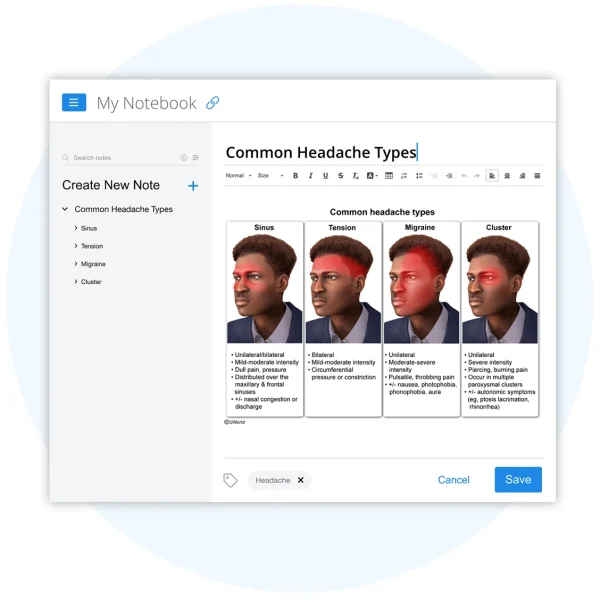
Task: Insert a table with the table icon
Action: [389, 176]
